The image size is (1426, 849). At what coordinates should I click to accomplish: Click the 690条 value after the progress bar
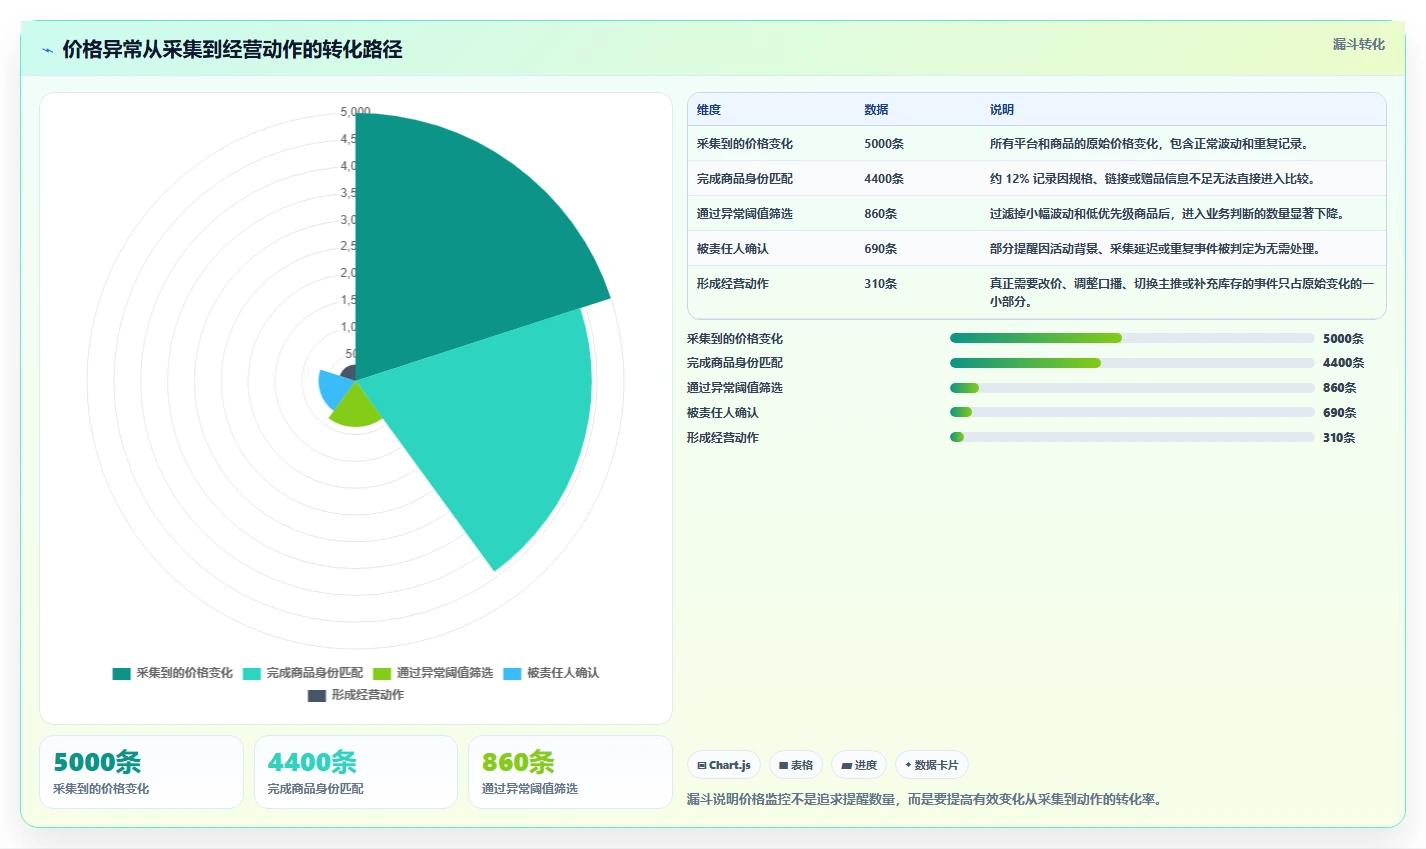[x=1340, y=413]
